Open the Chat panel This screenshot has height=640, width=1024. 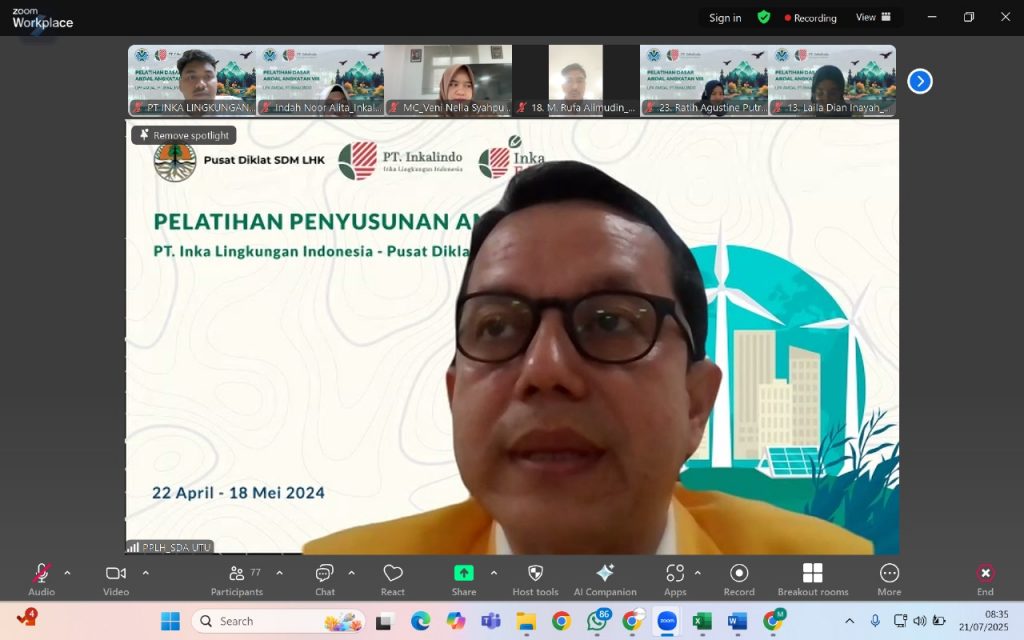(x=325, y=579)
